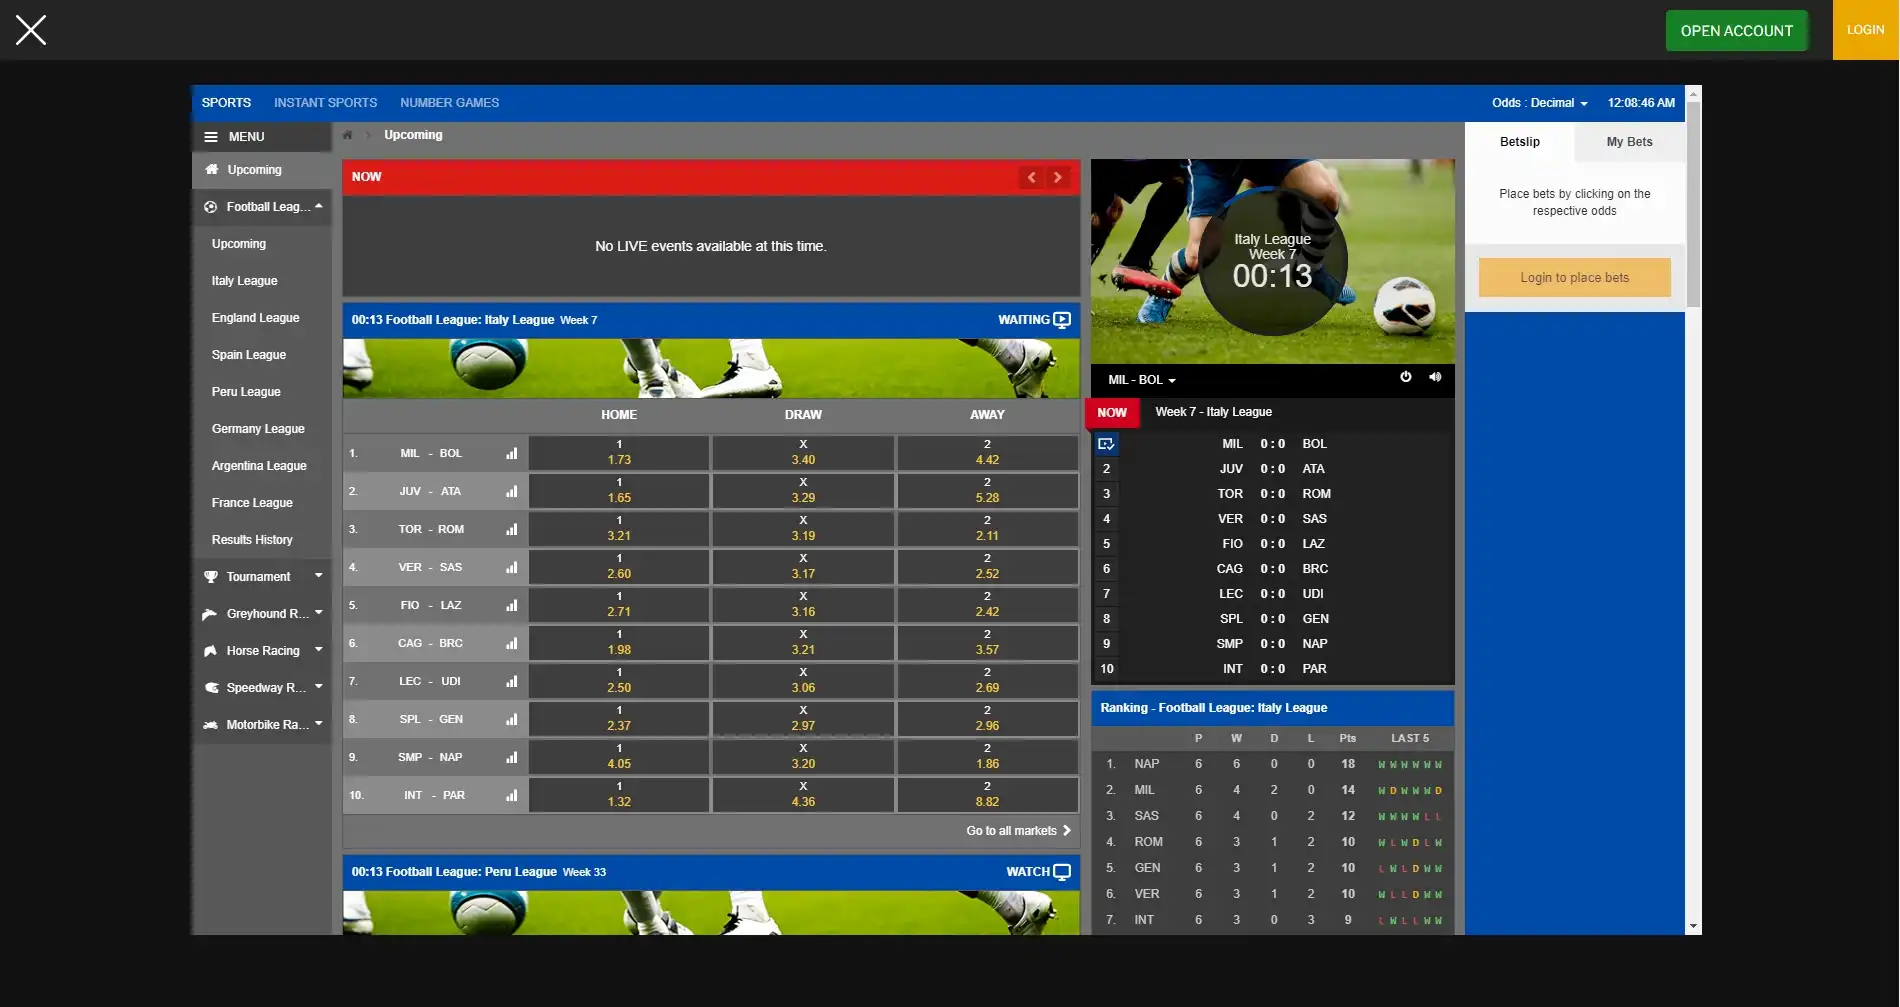
Task: Click the OPEN ACCOUNT button
Action: pos(1736,31)
